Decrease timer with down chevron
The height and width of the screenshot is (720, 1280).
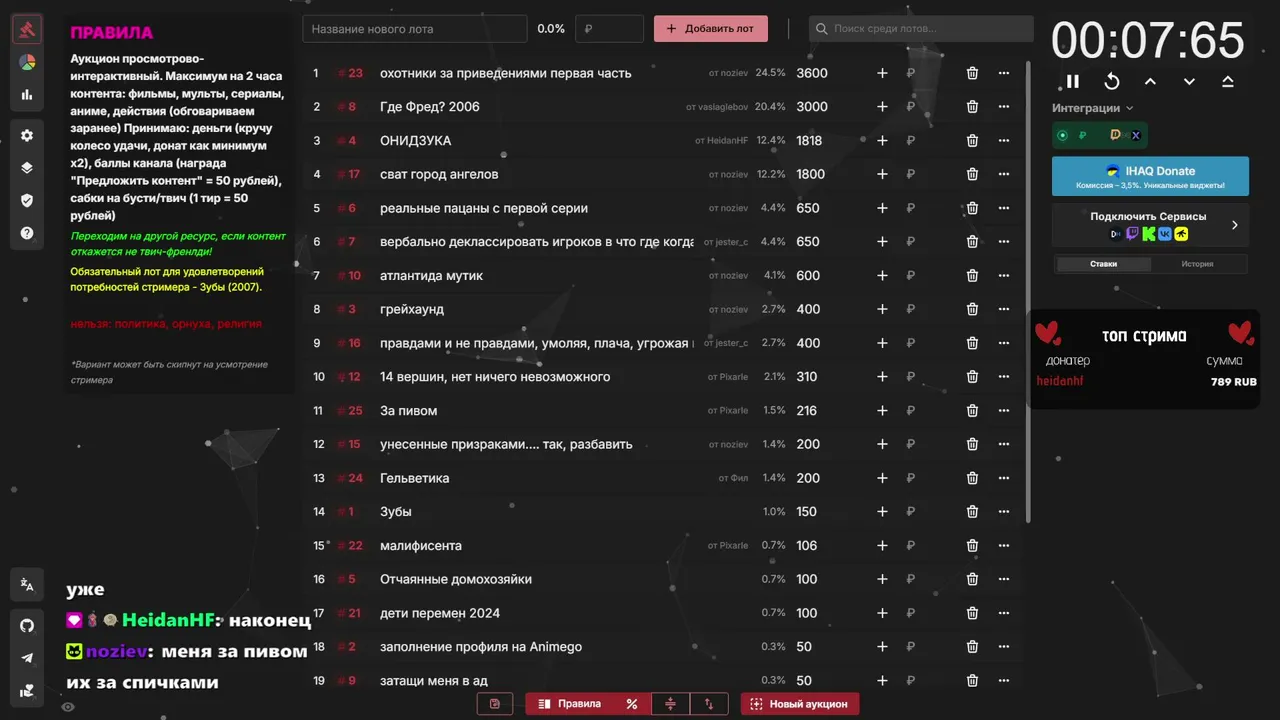(1189, 82)
